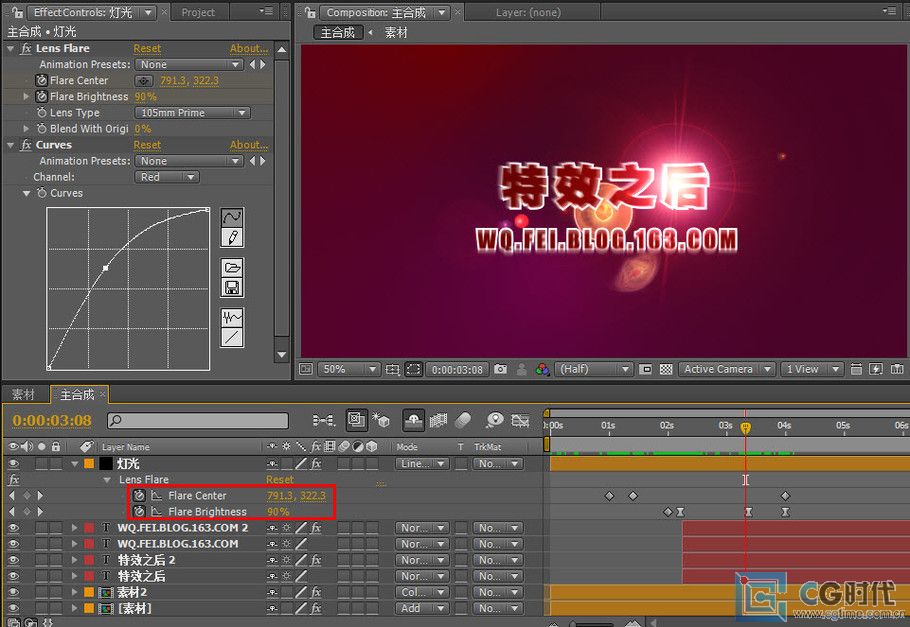This screenshot has width=910, height=627.
Task: Toggle the Flare Center stopwatch in Effect Controls
Action: tap(41, 81)
